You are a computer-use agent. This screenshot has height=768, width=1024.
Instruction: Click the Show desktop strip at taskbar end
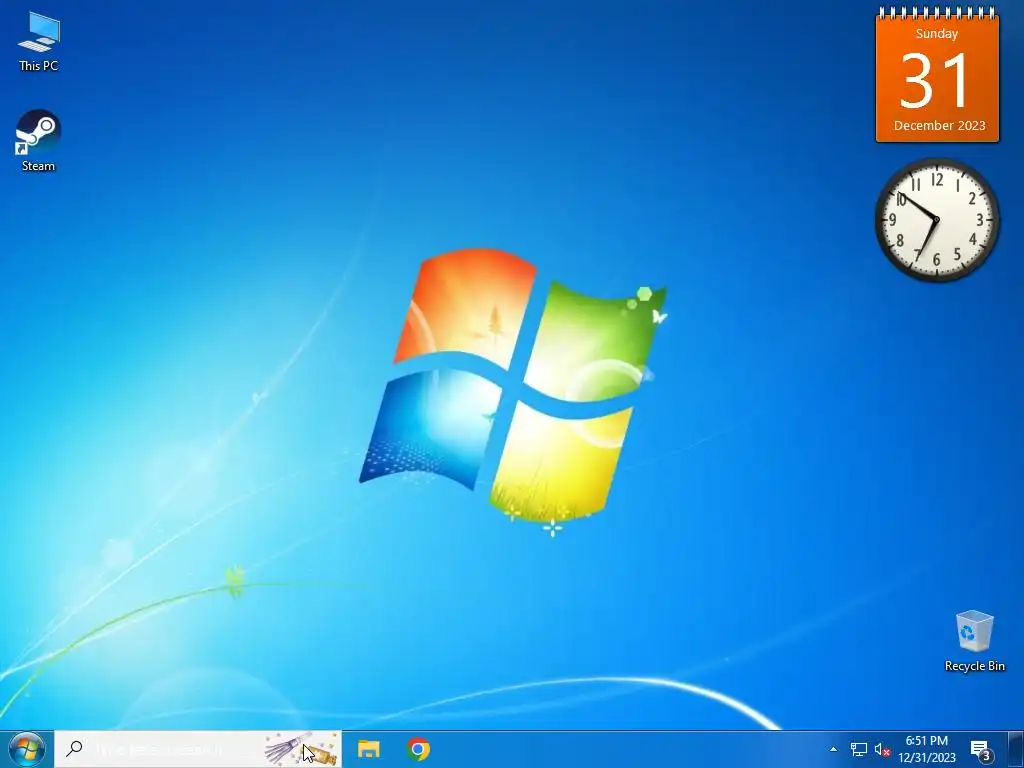point(1016,749)
